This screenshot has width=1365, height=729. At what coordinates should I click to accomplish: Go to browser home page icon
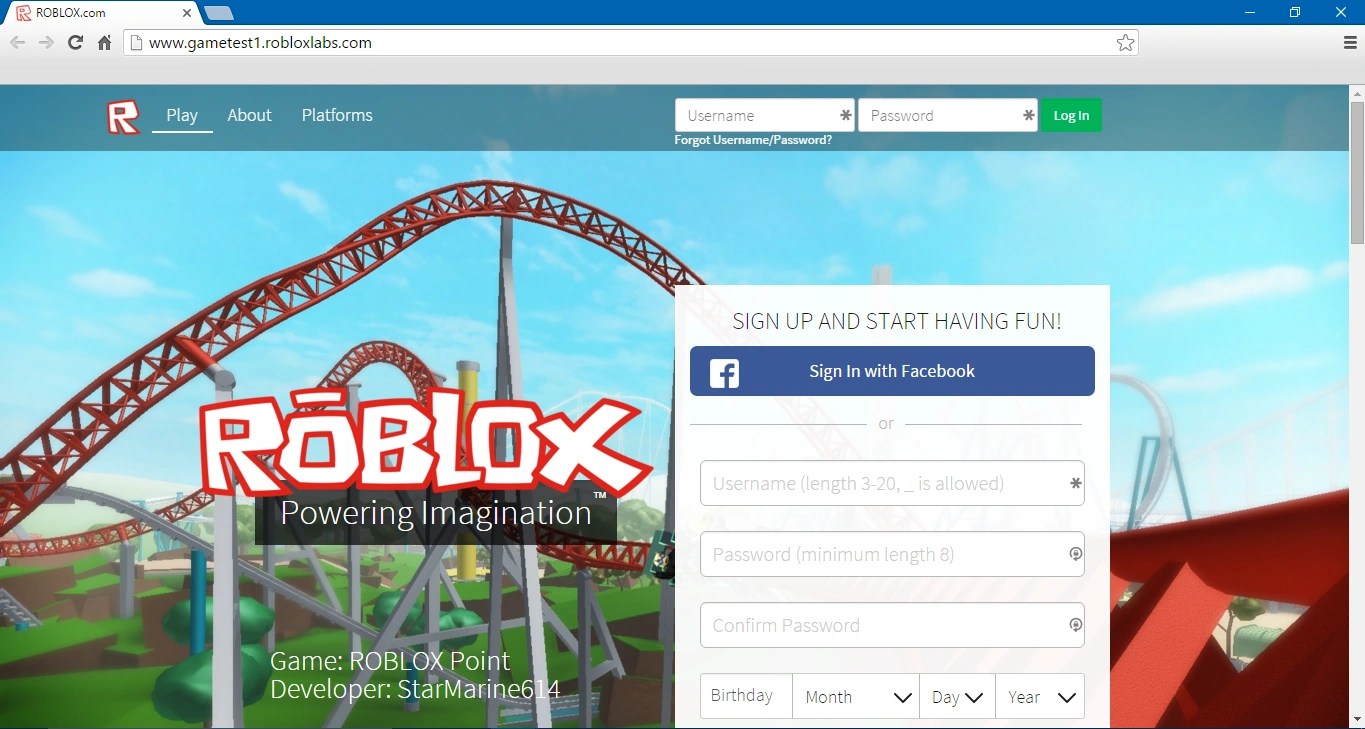[104, 42]
